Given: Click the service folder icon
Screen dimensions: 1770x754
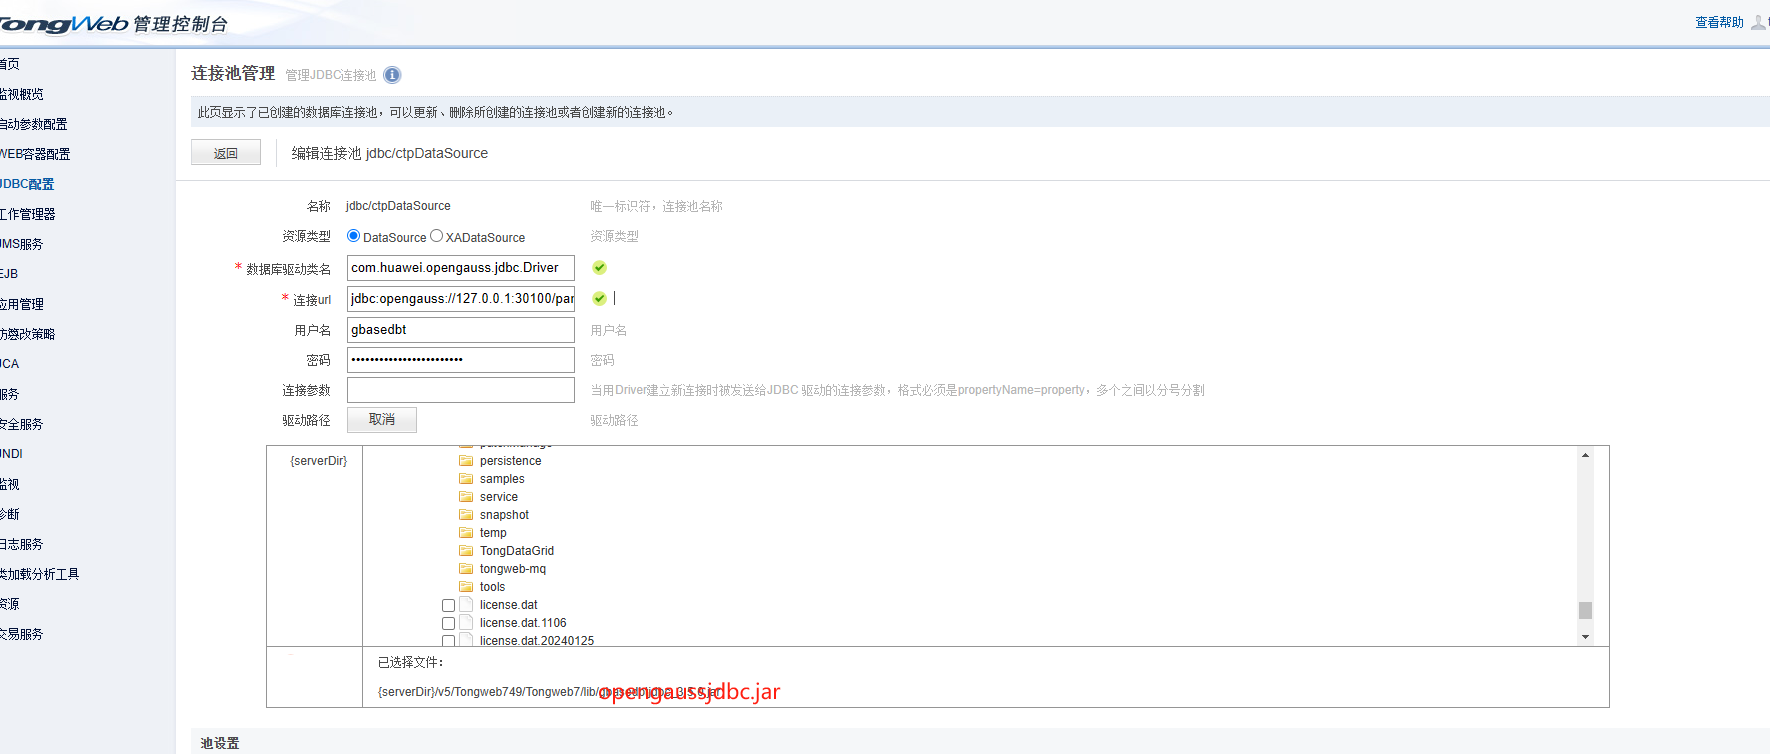Looking at the screenshot, I should click(466, 497).
